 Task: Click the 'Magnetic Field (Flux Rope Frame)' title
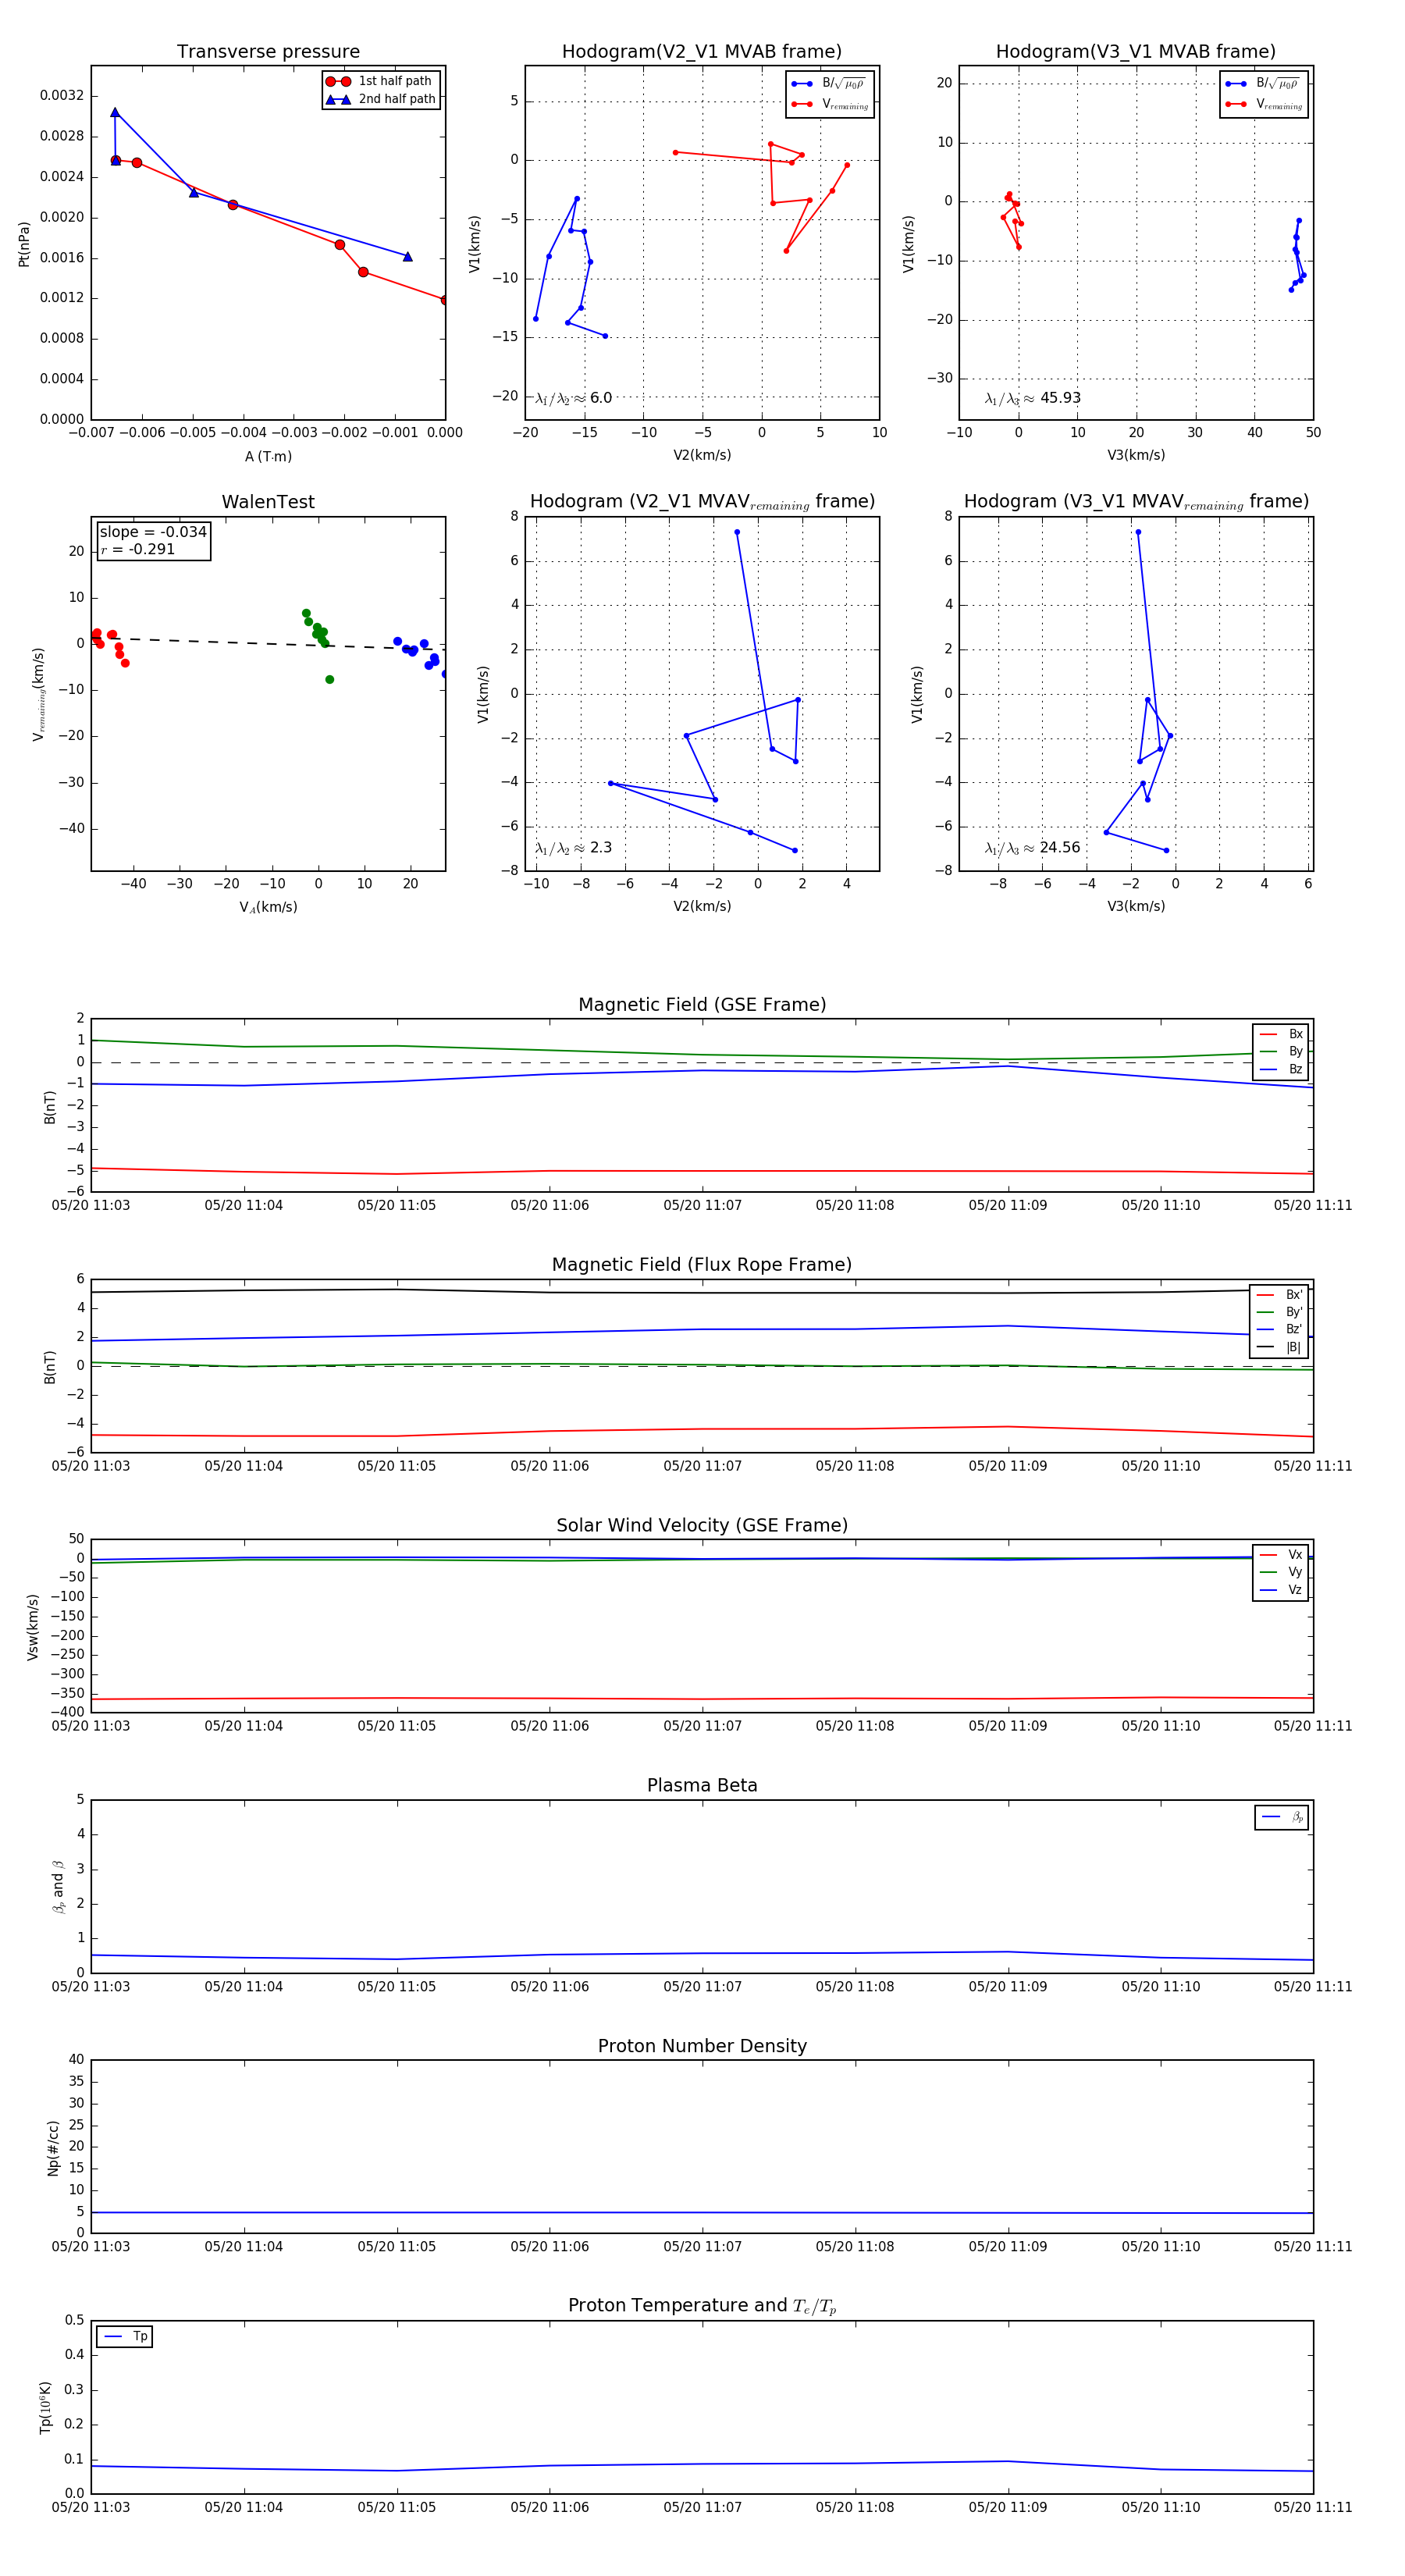click(702, 1265)
